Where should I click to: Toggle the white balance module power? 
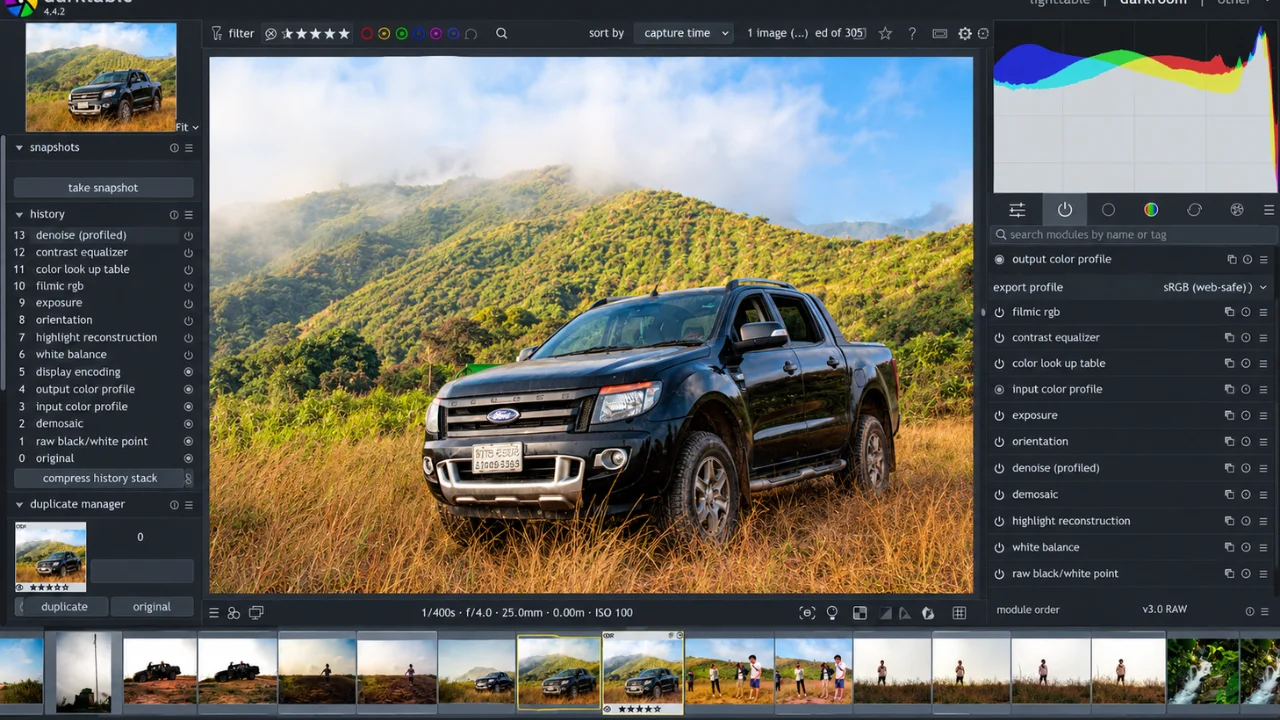[x=999, y=548]
